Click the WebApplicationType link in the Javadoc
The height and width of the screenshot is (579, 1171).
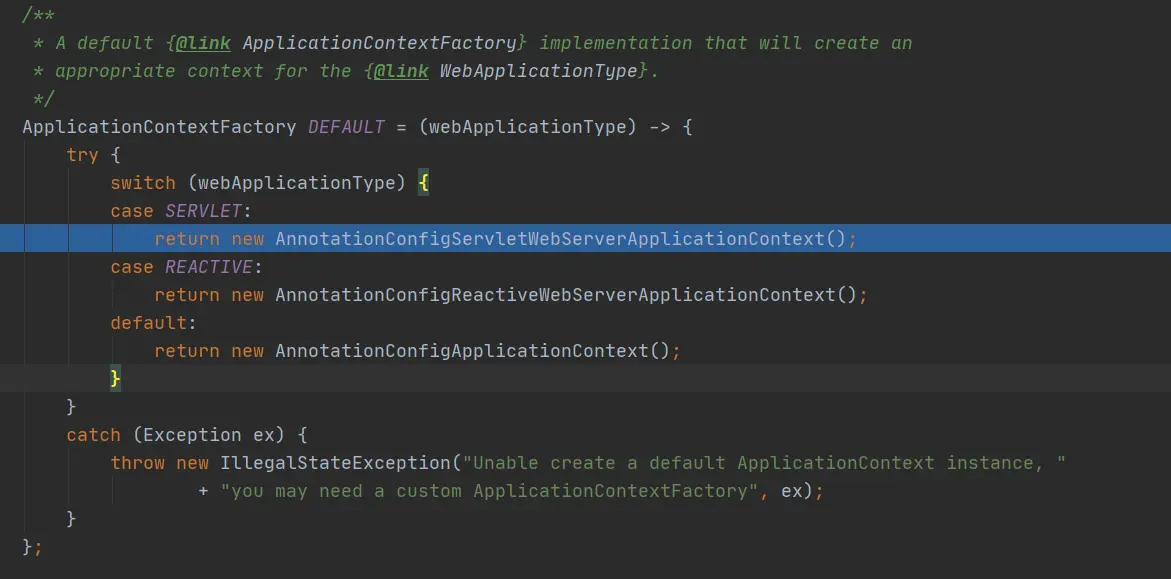coord(539,71)
